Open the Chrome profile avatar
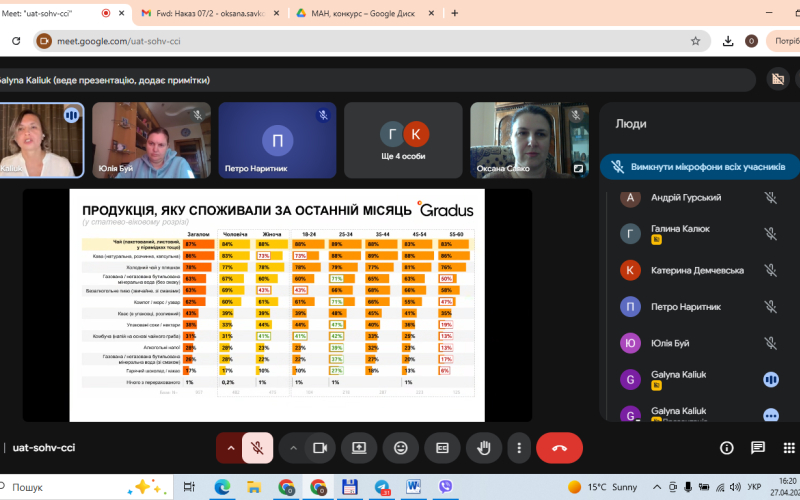This screenshot has width=800, height=500. point(751,41)
